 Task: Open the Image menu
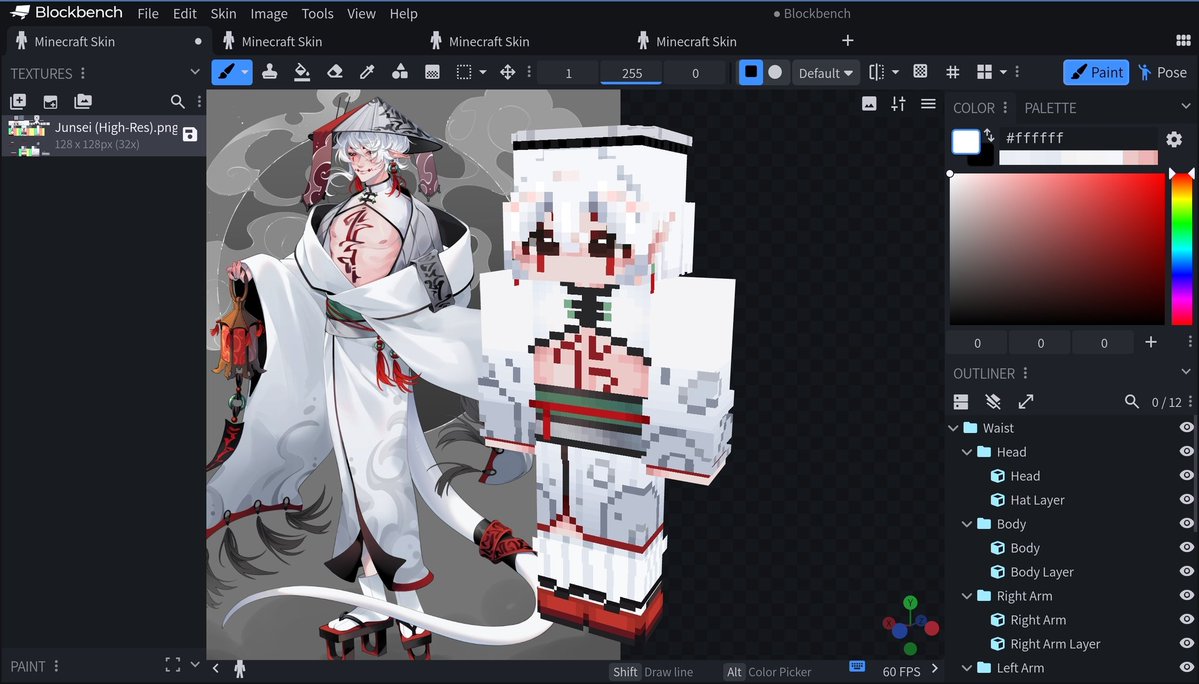point(268,14)
